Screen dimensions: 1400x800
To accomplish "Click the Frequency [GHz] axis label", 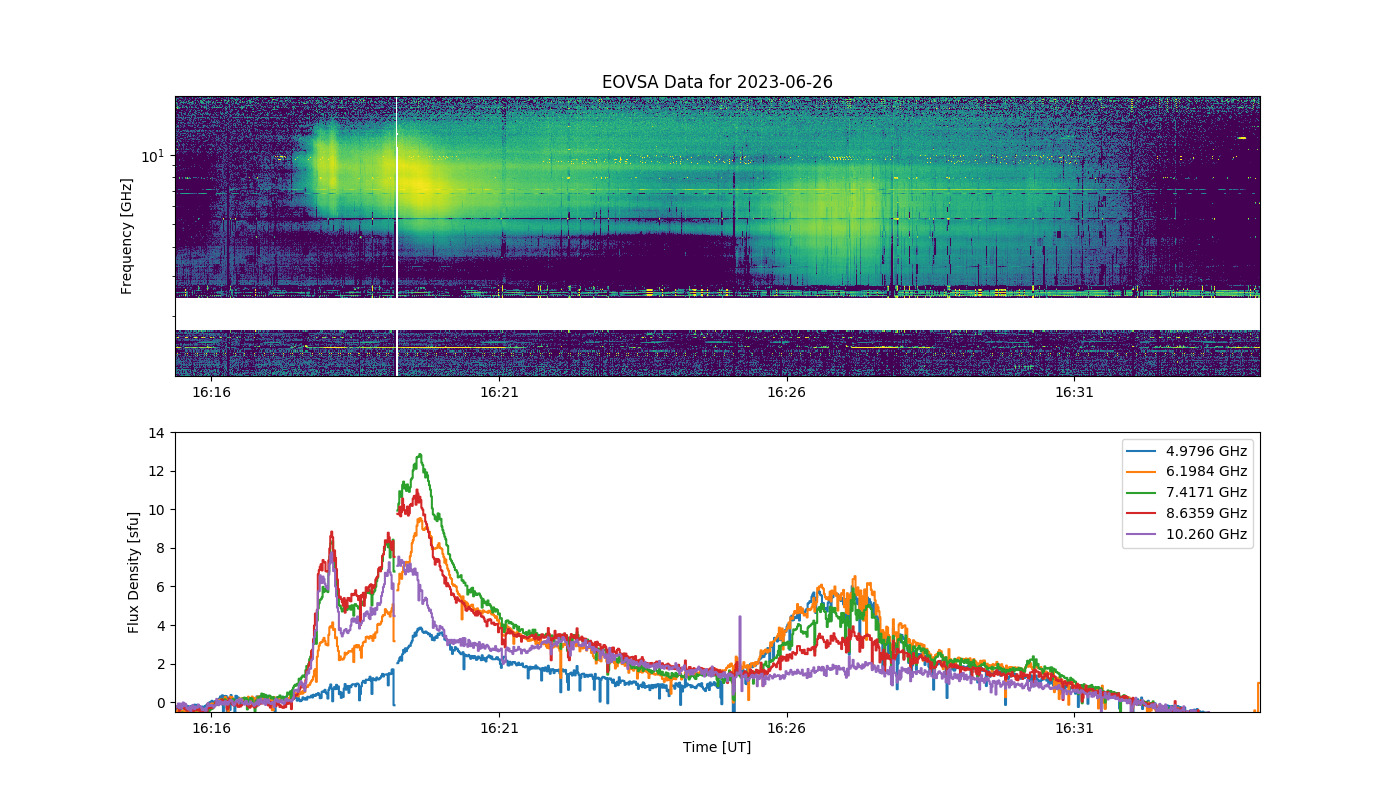I will pos(127,236).
